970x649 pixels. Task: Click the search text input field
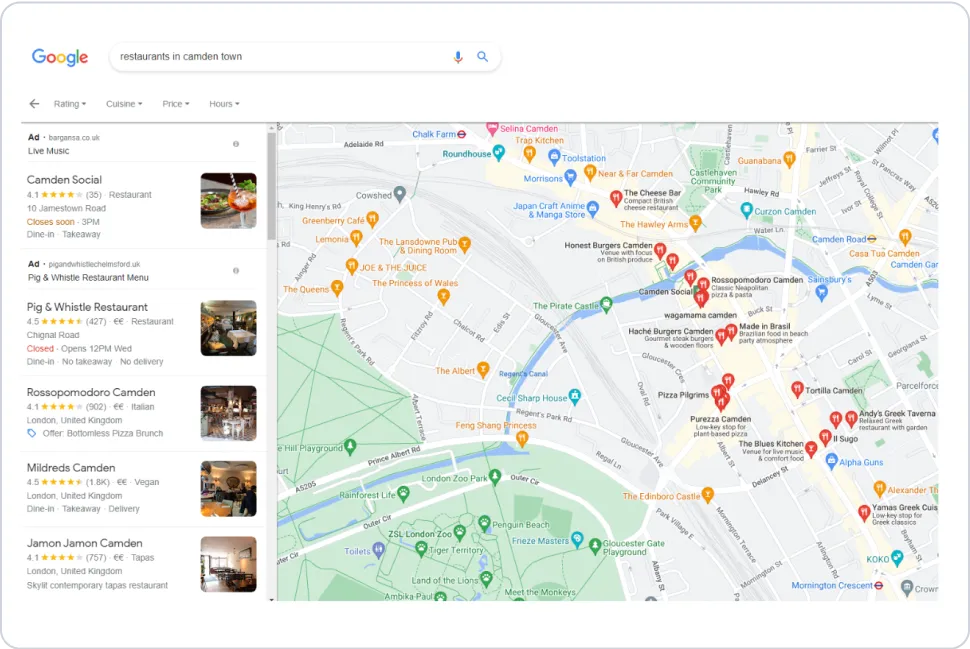[x=280, y=57]
